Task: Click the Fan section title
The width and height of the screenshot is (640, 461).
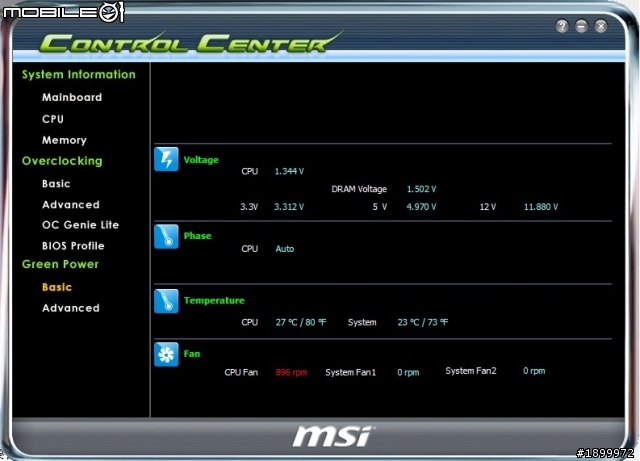Action: 192,354
